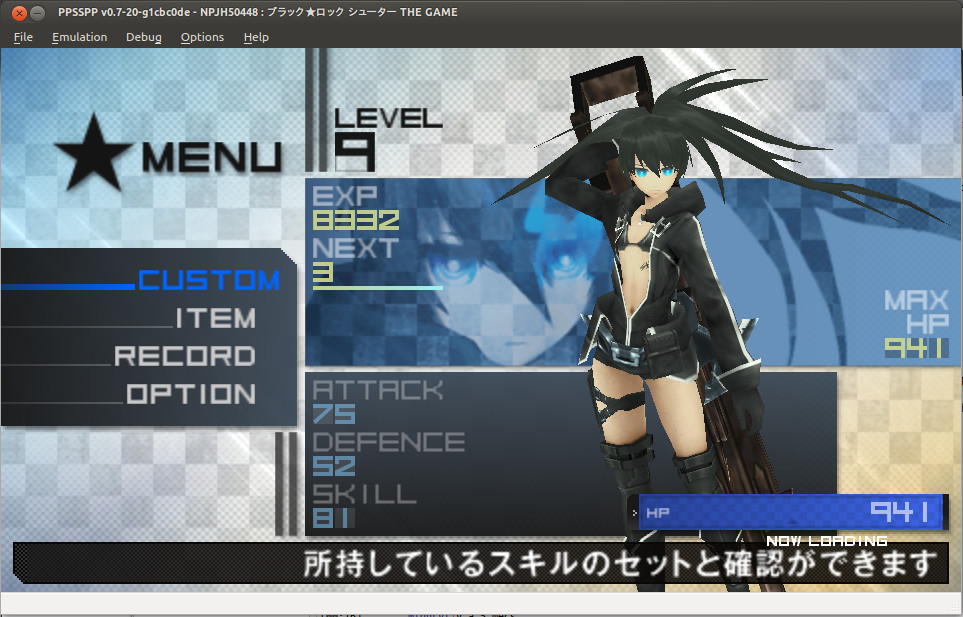
Task: Minimize the PPSSPP window
Action: point(37,12)
